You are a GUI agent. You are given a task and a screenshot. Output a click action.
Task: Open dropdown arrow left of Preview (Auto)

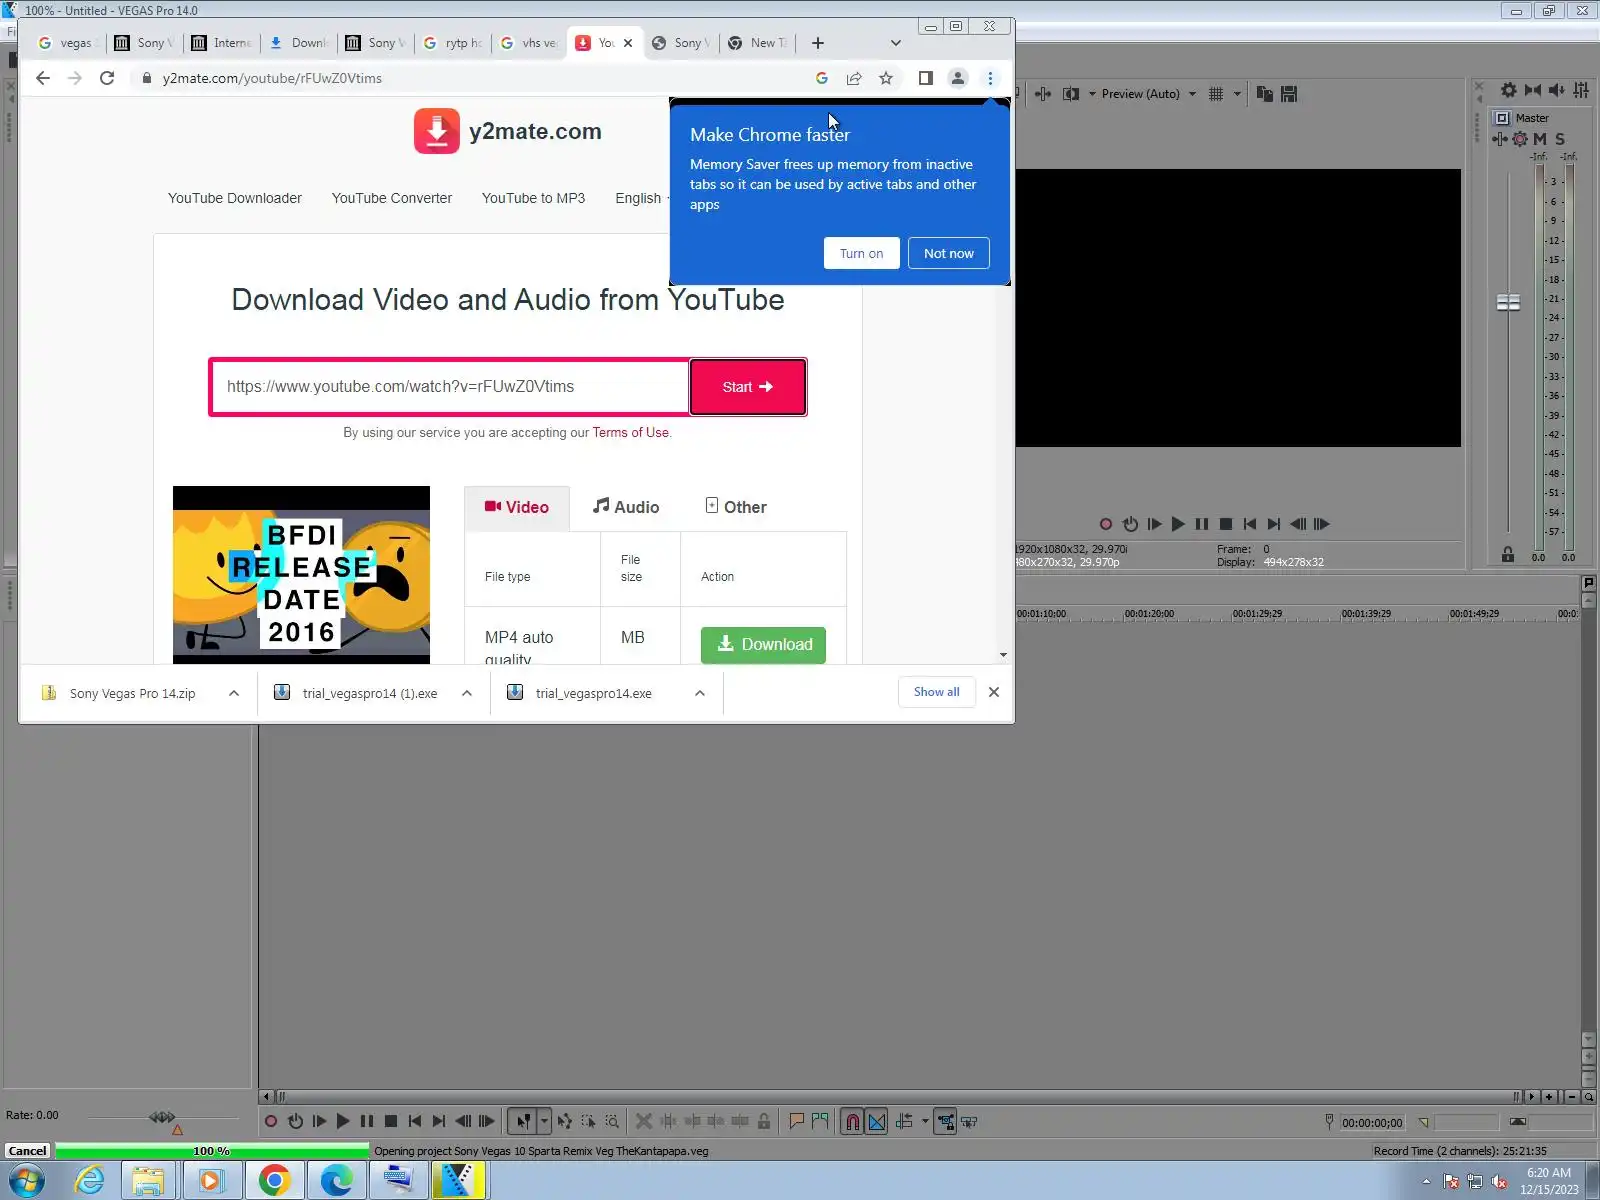click(x=1092, y=94)
